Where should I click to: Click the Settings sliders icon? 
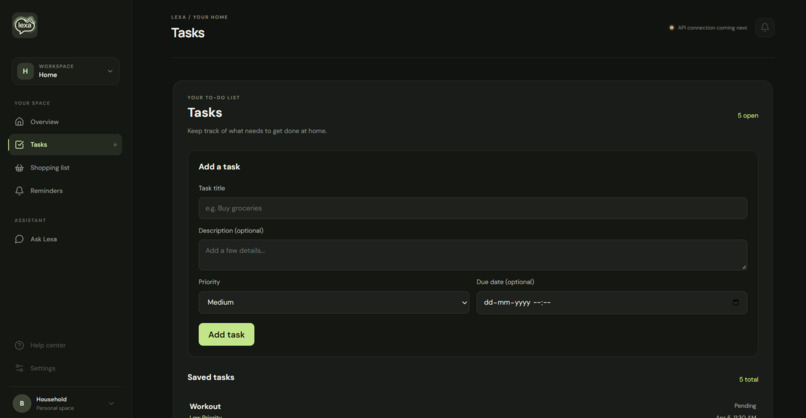(20, 368)
